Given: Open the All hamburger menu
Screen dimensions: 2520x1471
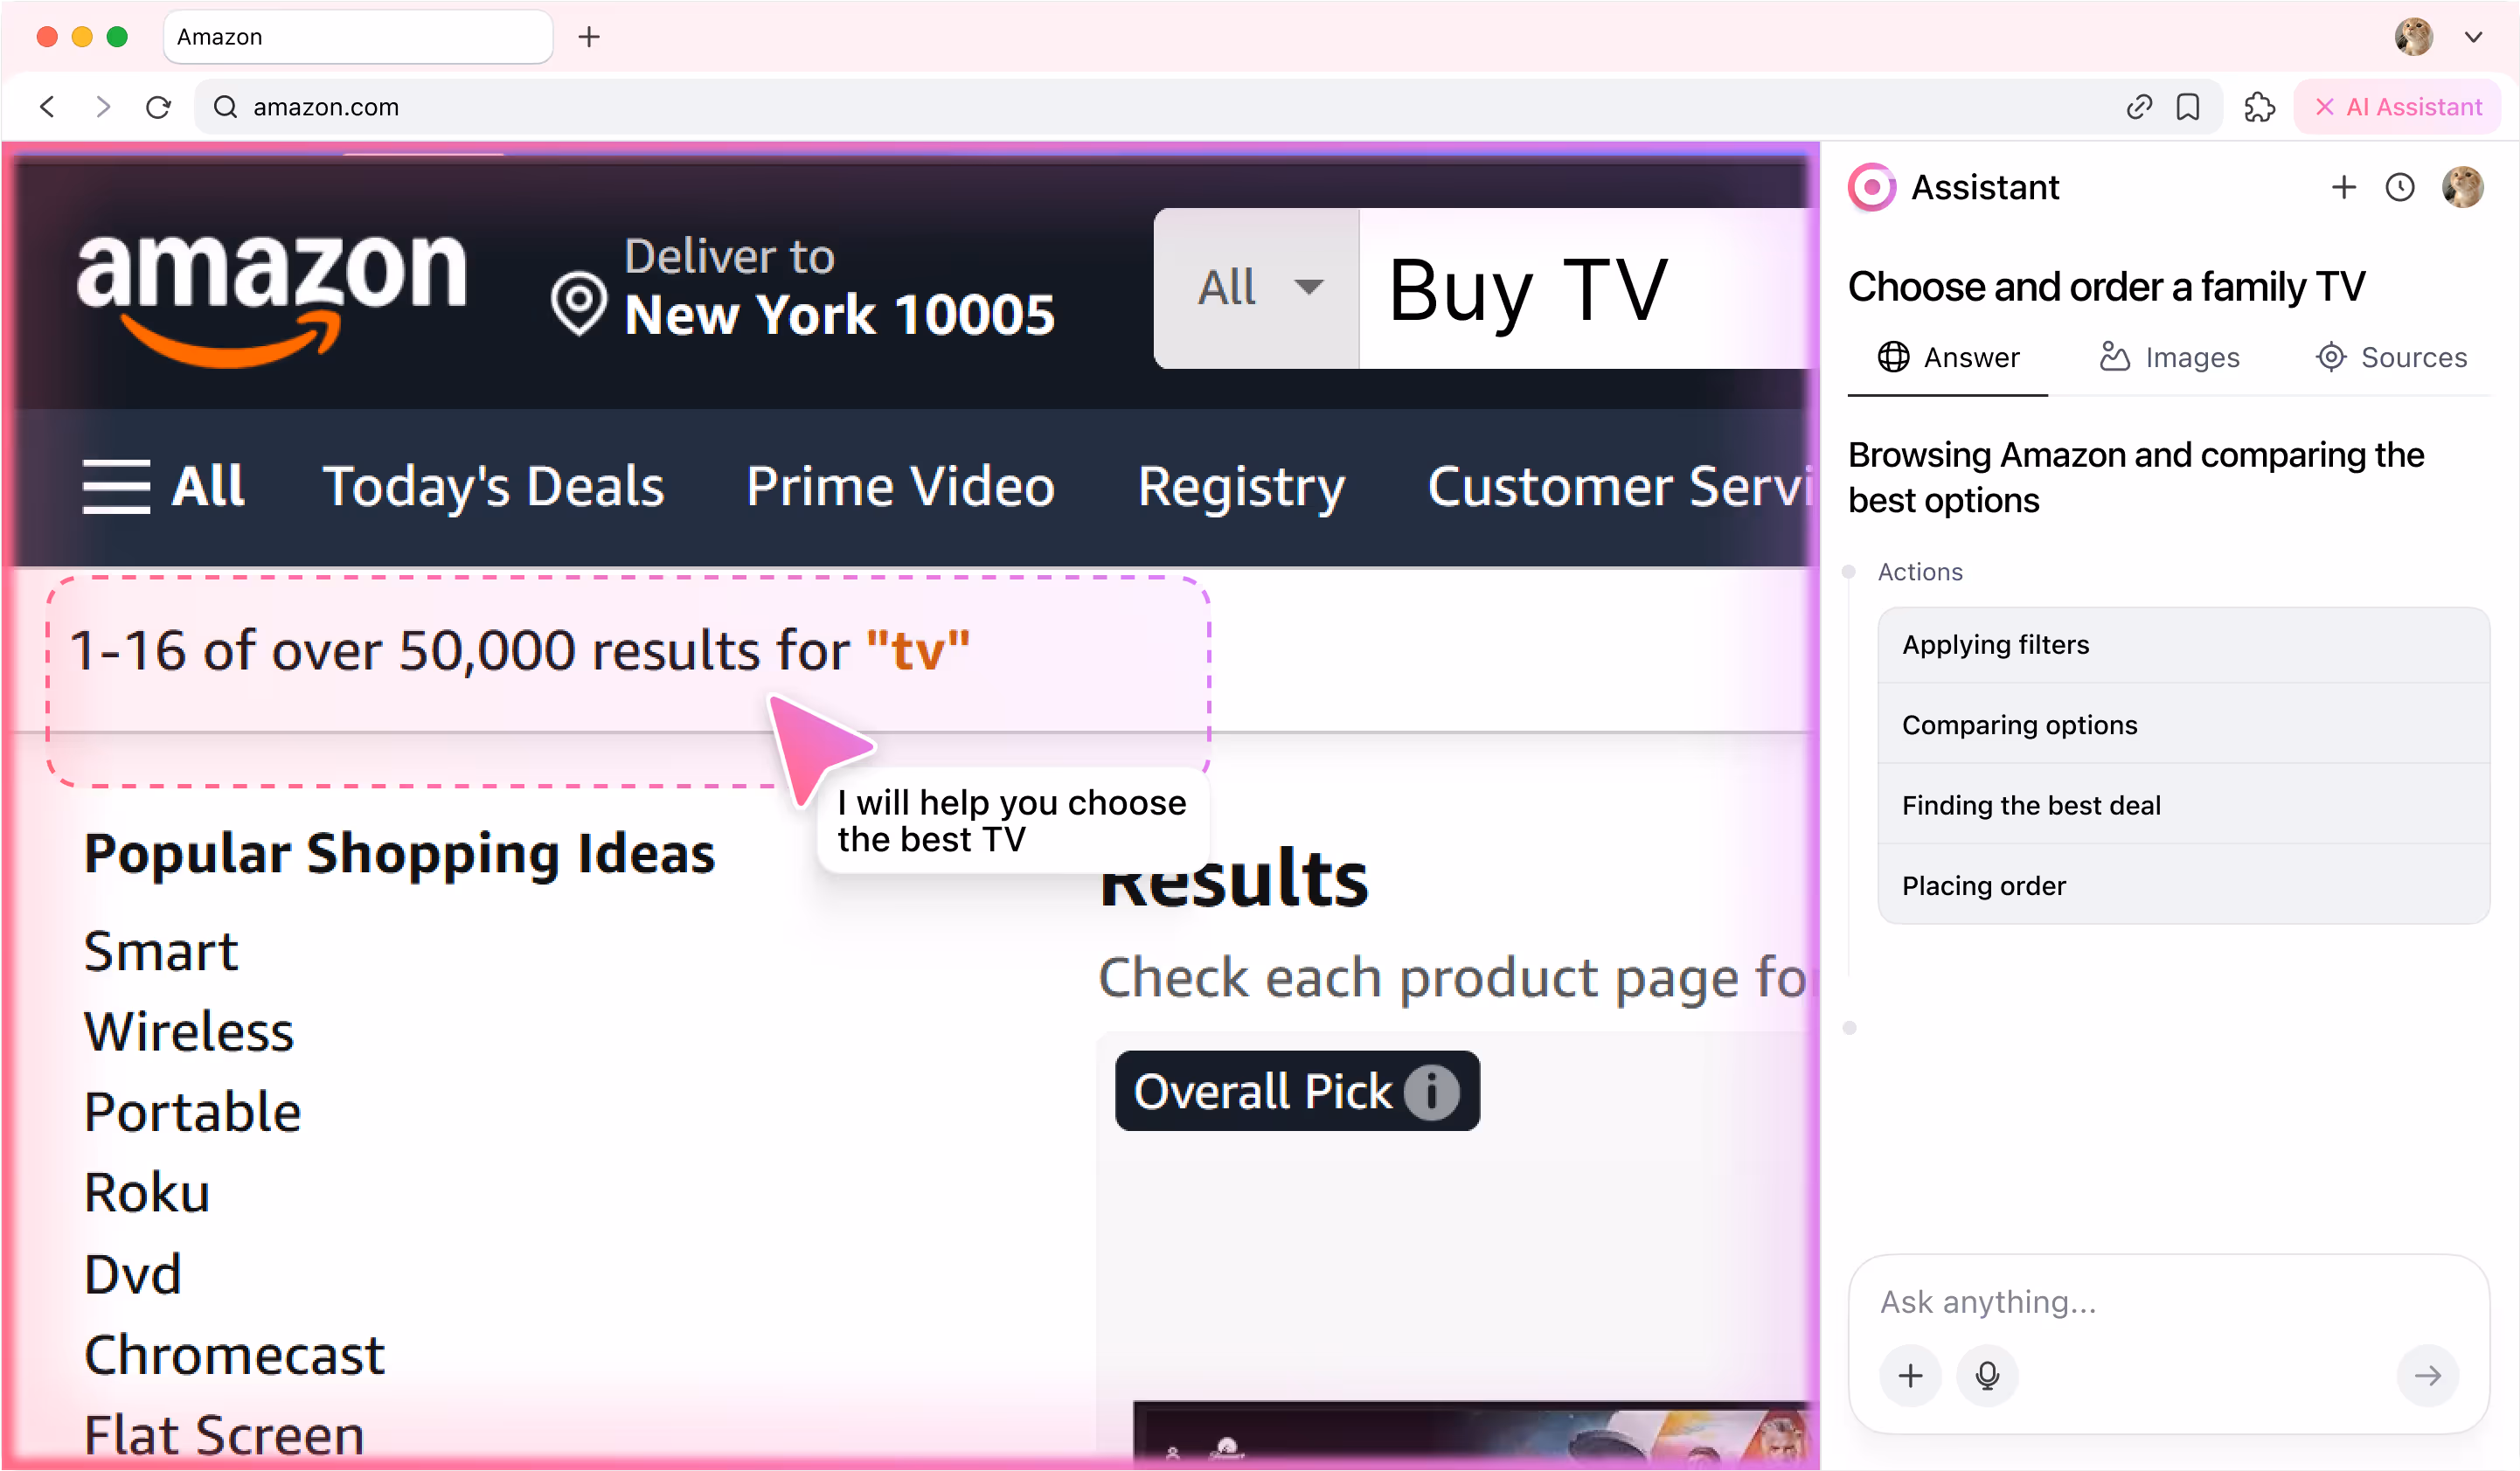Looking at the screenshot, I should click(163, 487).
